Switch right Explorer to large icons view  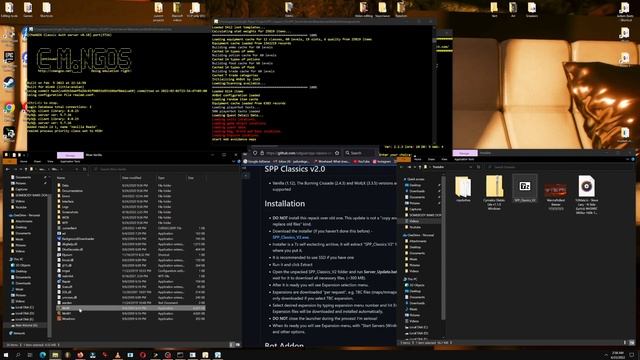tap(632, 342)
